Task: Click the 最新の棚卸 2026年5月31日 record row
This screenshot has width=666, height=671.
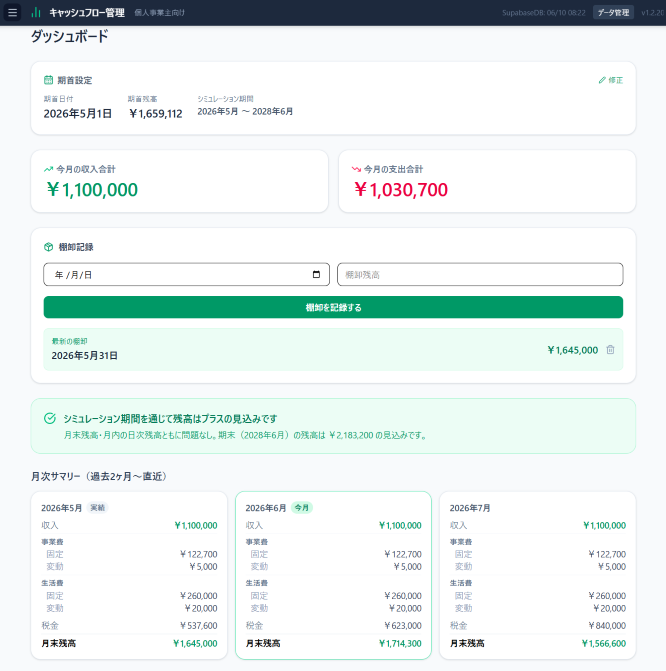Action: [x=333, y=349]
